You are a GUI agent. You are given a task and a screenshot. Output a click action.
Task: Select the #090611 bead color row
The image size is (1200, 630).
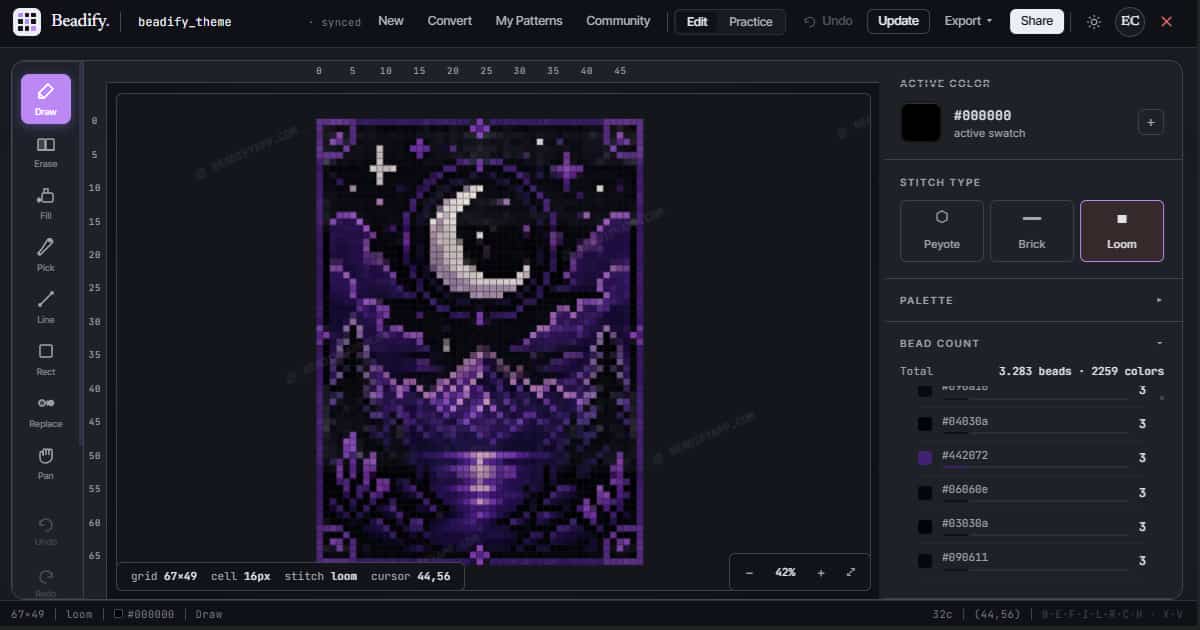pyautogui.click(x=1032, y=560)
